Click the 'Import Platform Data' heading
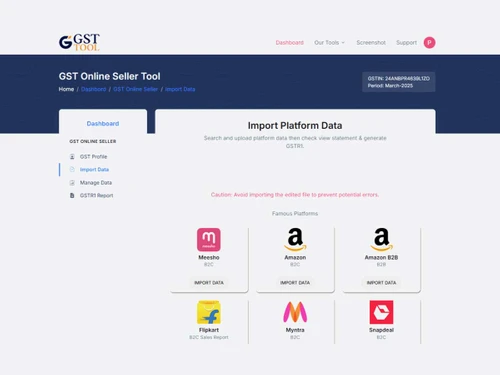This screenshot has width=500, height=375. tap(295, 126)
